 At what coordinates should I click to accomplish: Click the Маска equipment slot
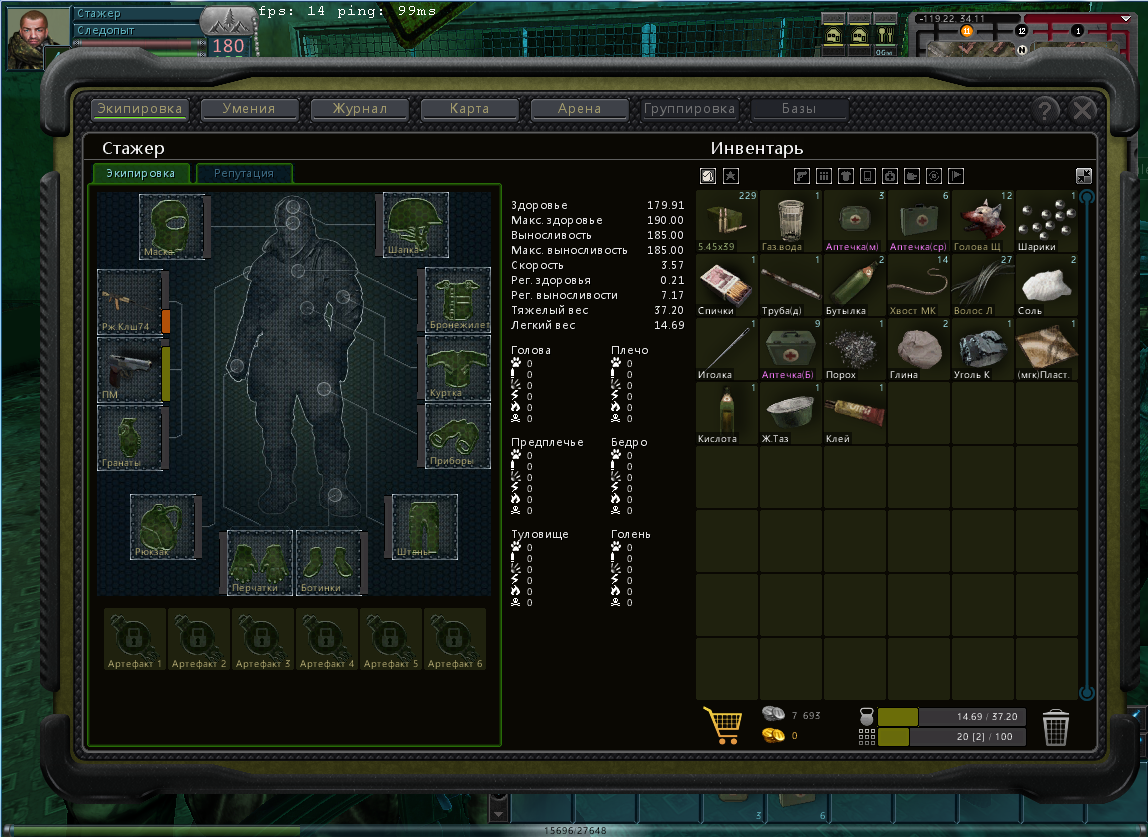[172, 226]
